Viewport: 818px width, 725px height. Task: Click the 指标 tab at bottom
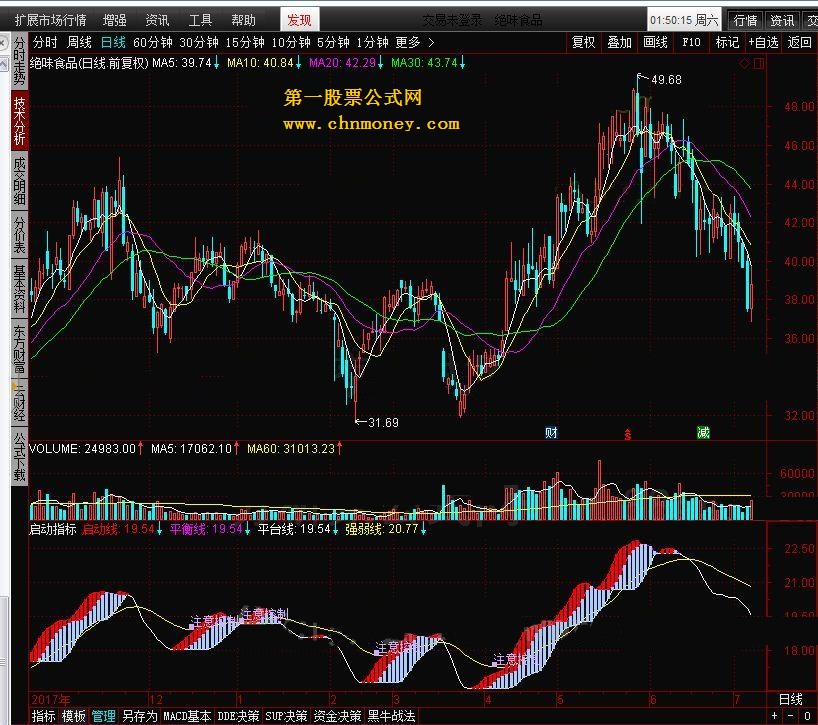click(43, 716)
